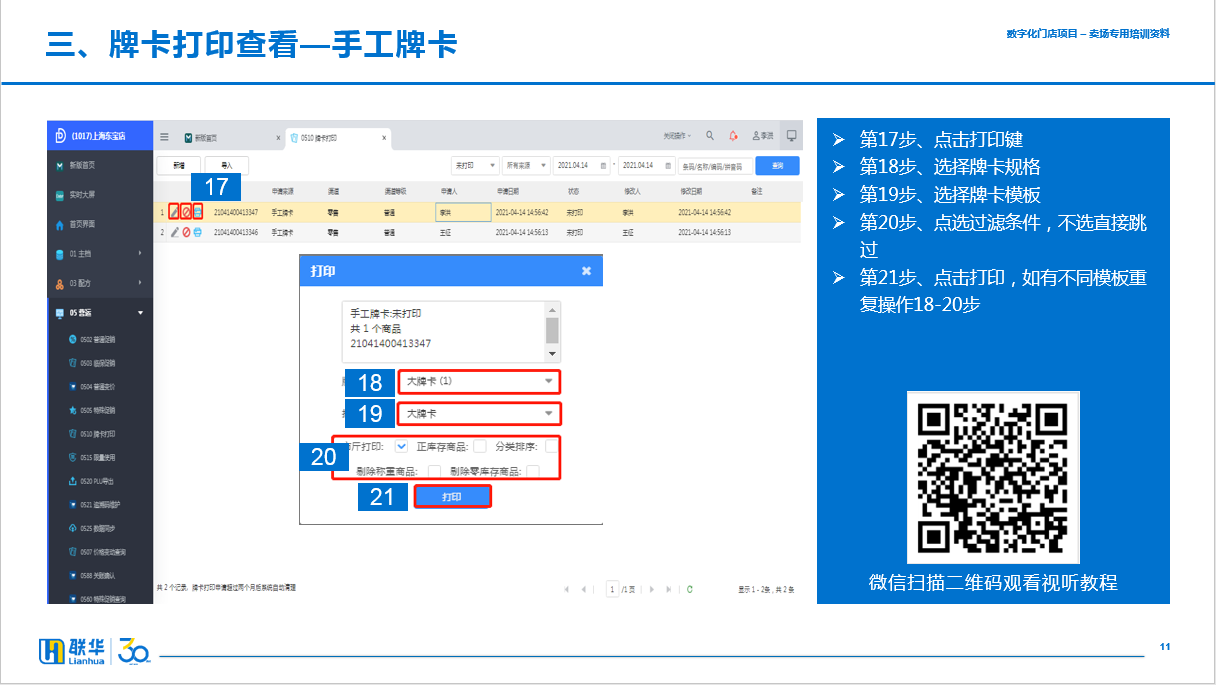Open 0588 关联确认 in sidebar

100,575
